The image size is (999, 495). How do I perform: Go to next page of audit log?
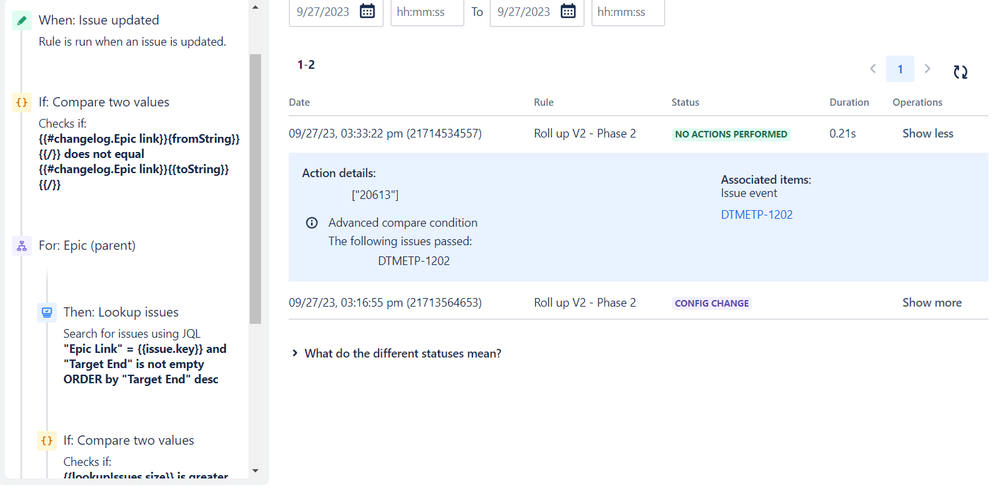point(928,69)
